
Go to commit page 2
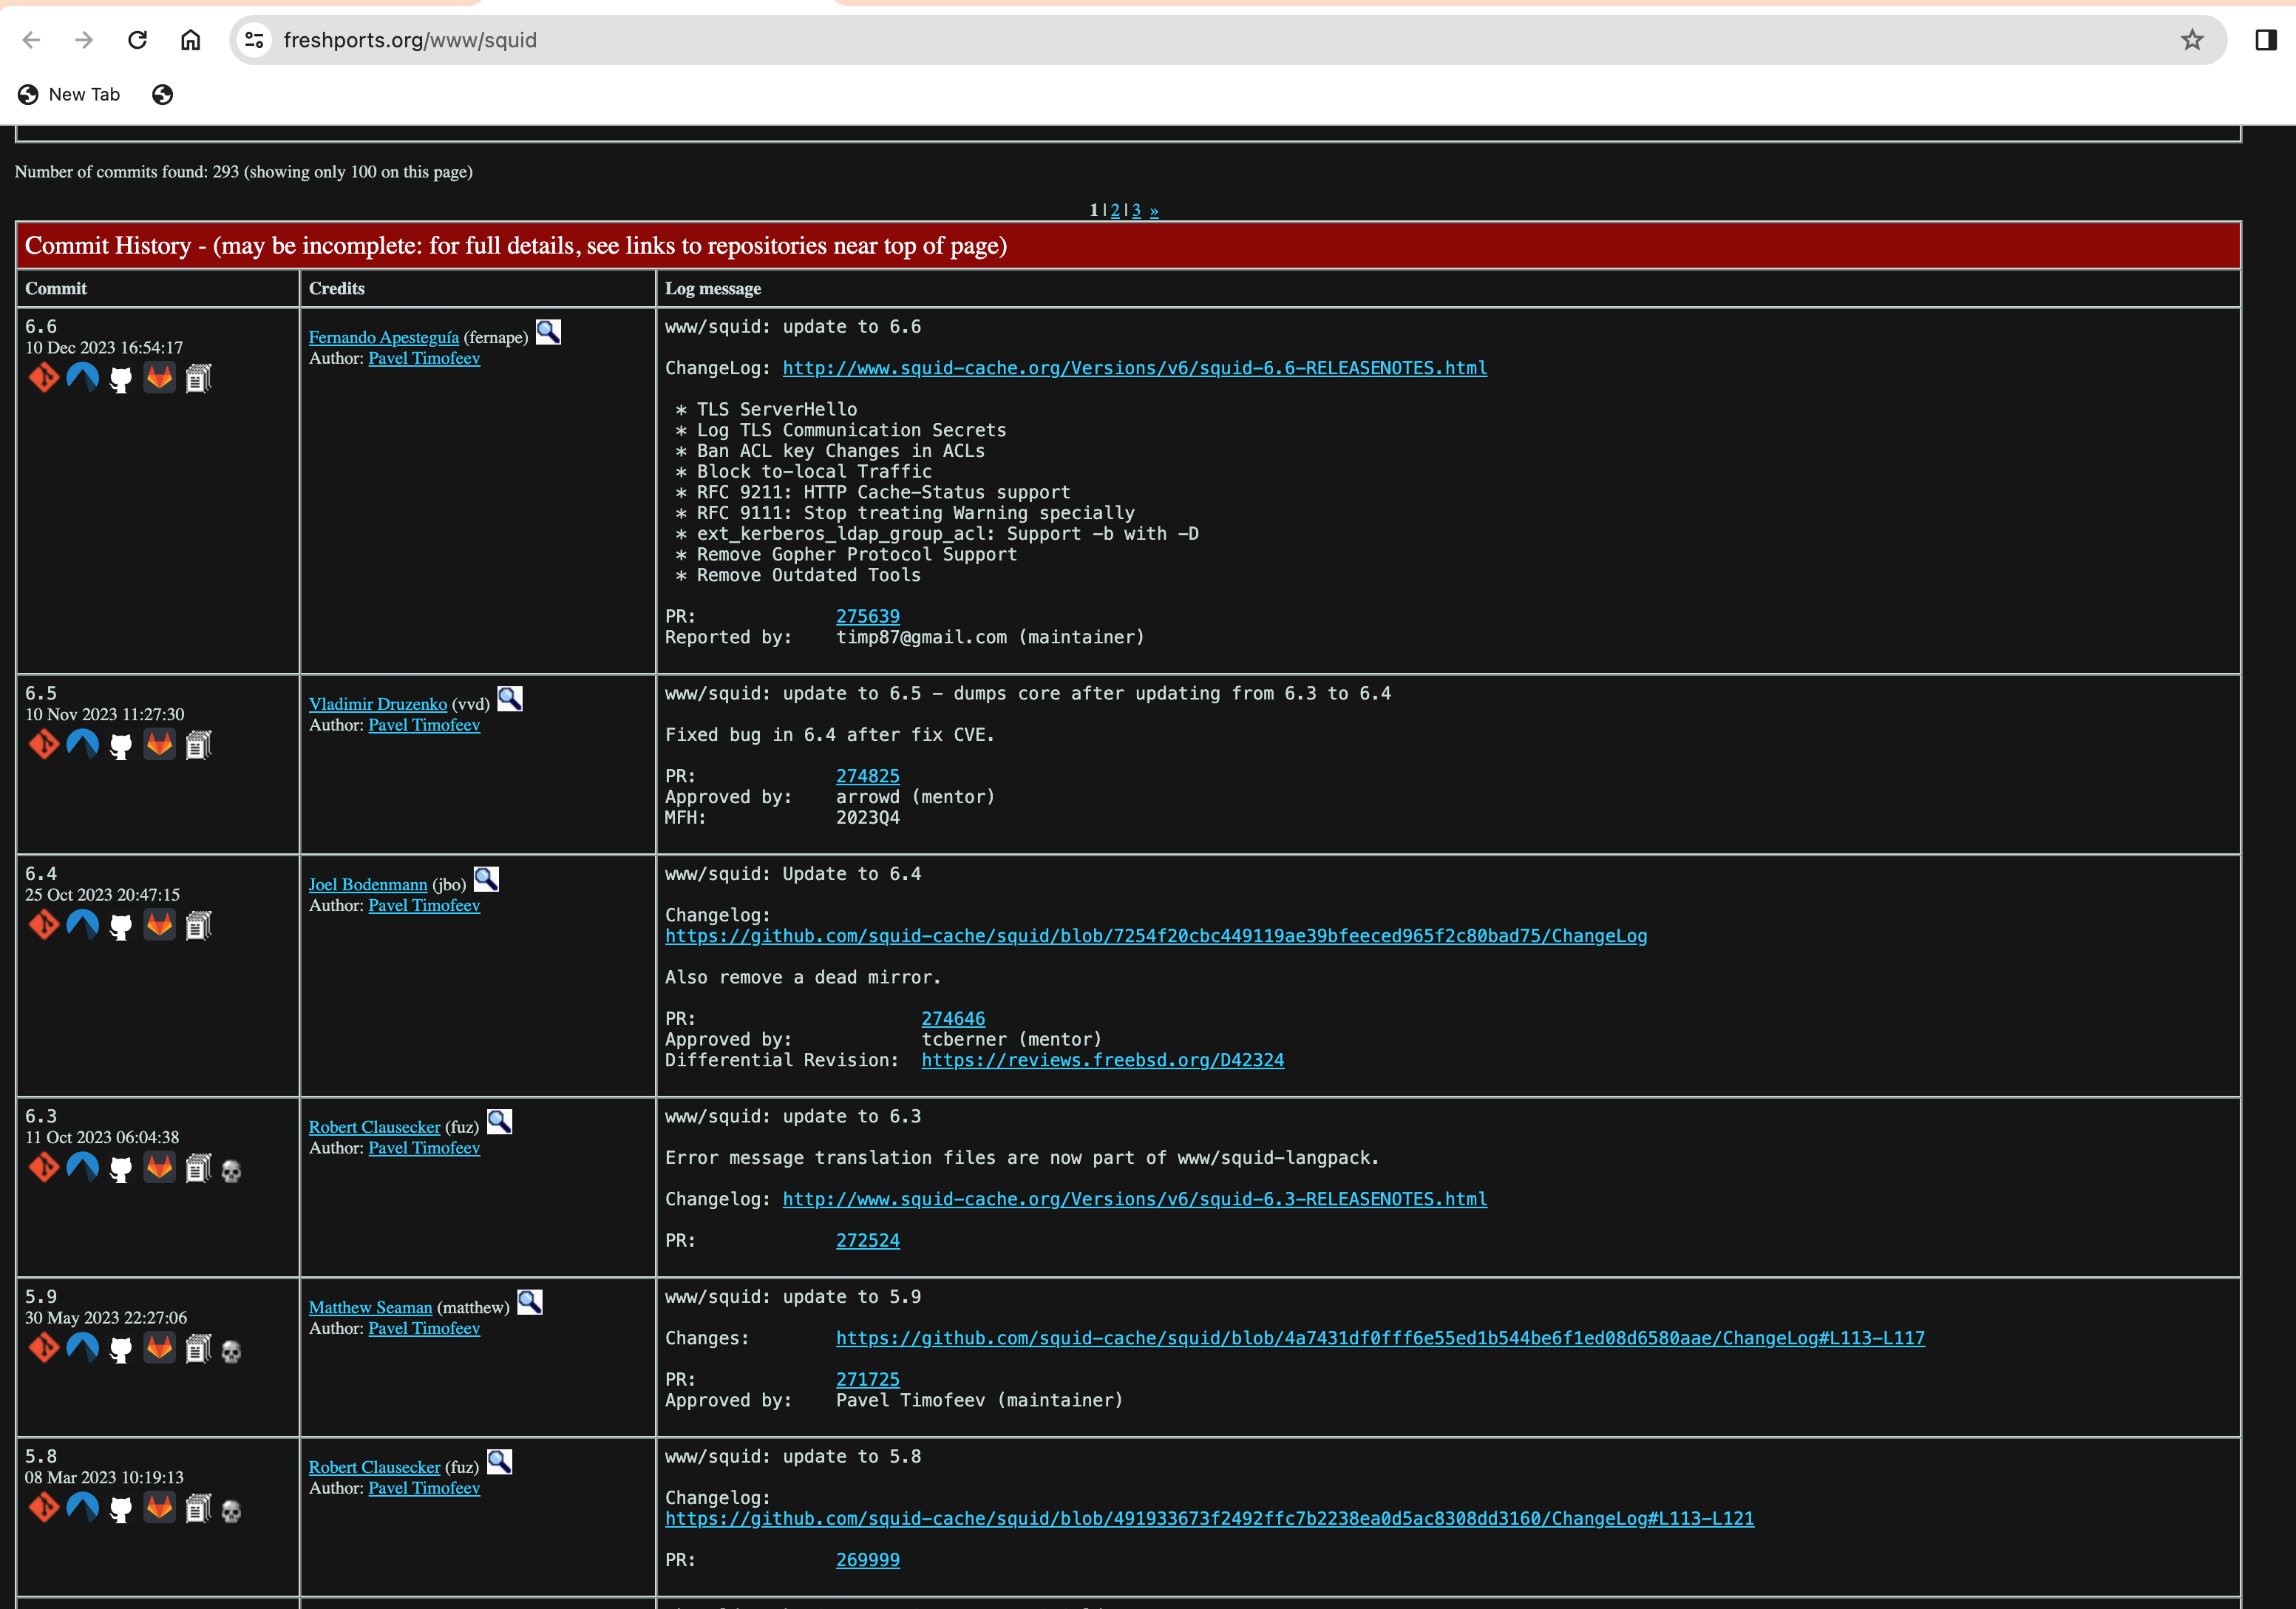[x=1115, y=210]
